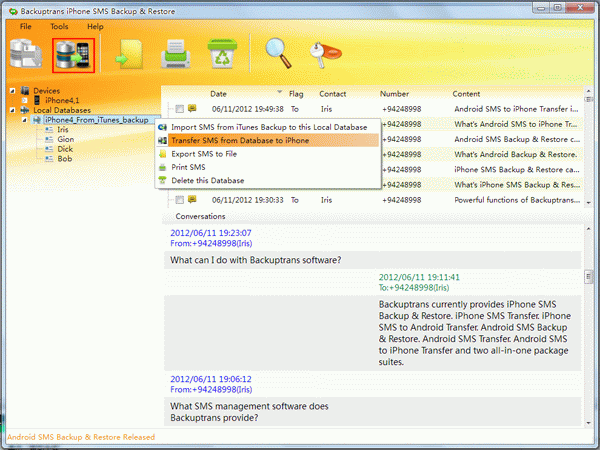Click the Date column header
Viewport: 600px width, 450px height.
pos(218,94)
